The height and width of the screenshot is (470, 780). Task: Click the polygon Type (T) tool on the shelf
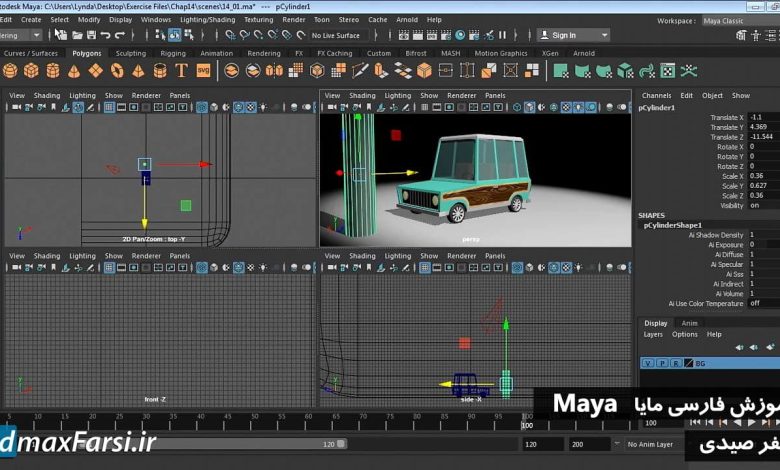(181, 71)
